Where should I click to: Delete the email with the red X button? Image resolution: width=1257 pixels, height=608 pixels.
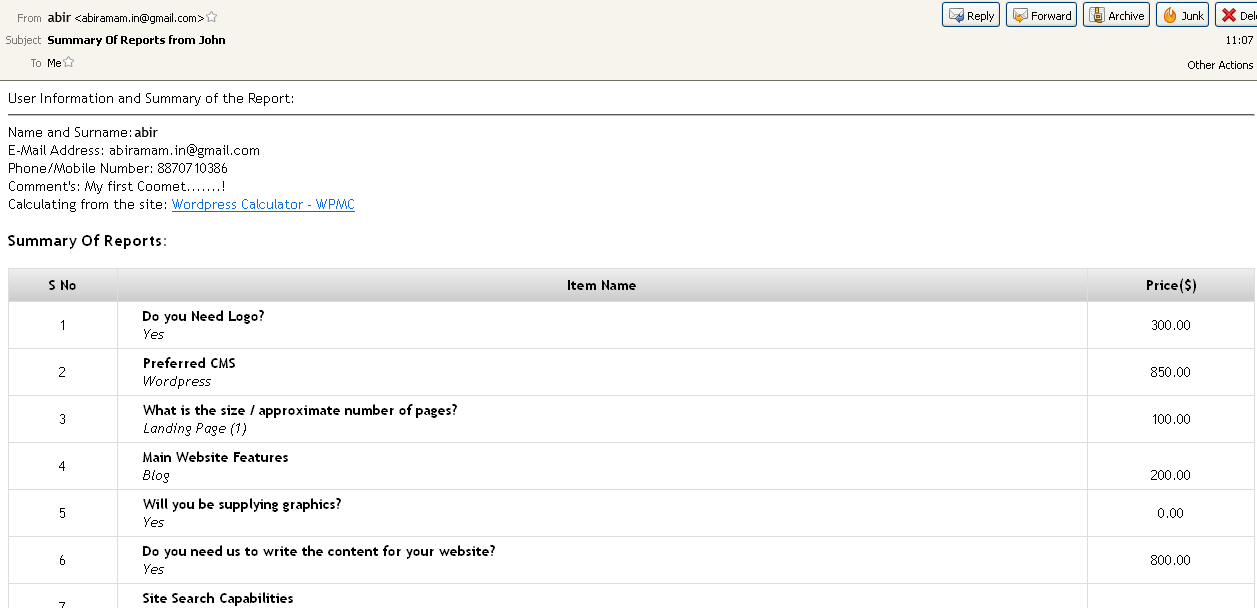pos(1236,15)
